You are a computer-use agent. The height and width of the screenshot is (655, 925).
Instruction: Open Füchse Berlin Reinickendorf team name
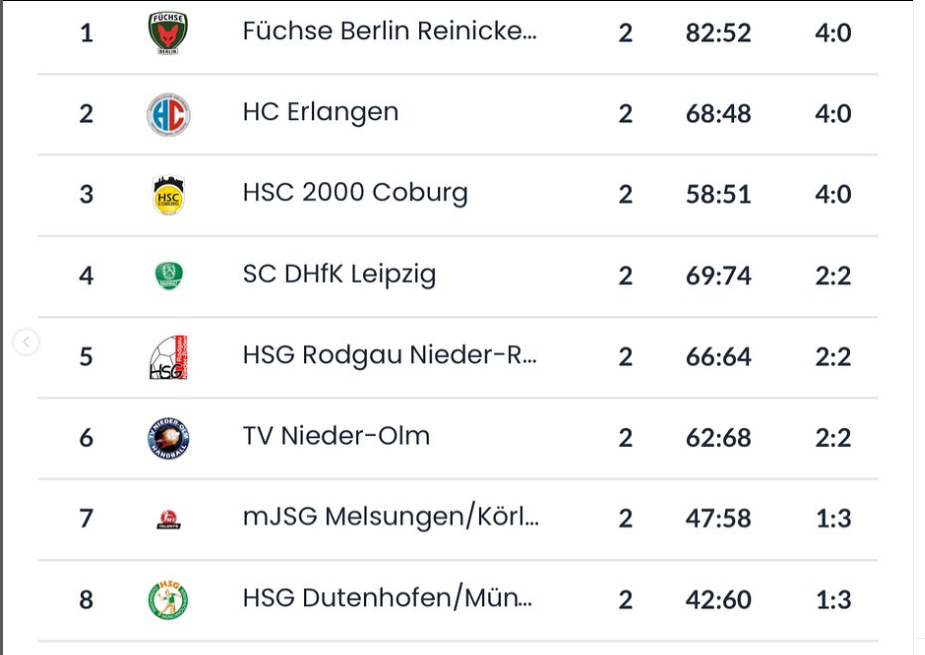[390, 31]
